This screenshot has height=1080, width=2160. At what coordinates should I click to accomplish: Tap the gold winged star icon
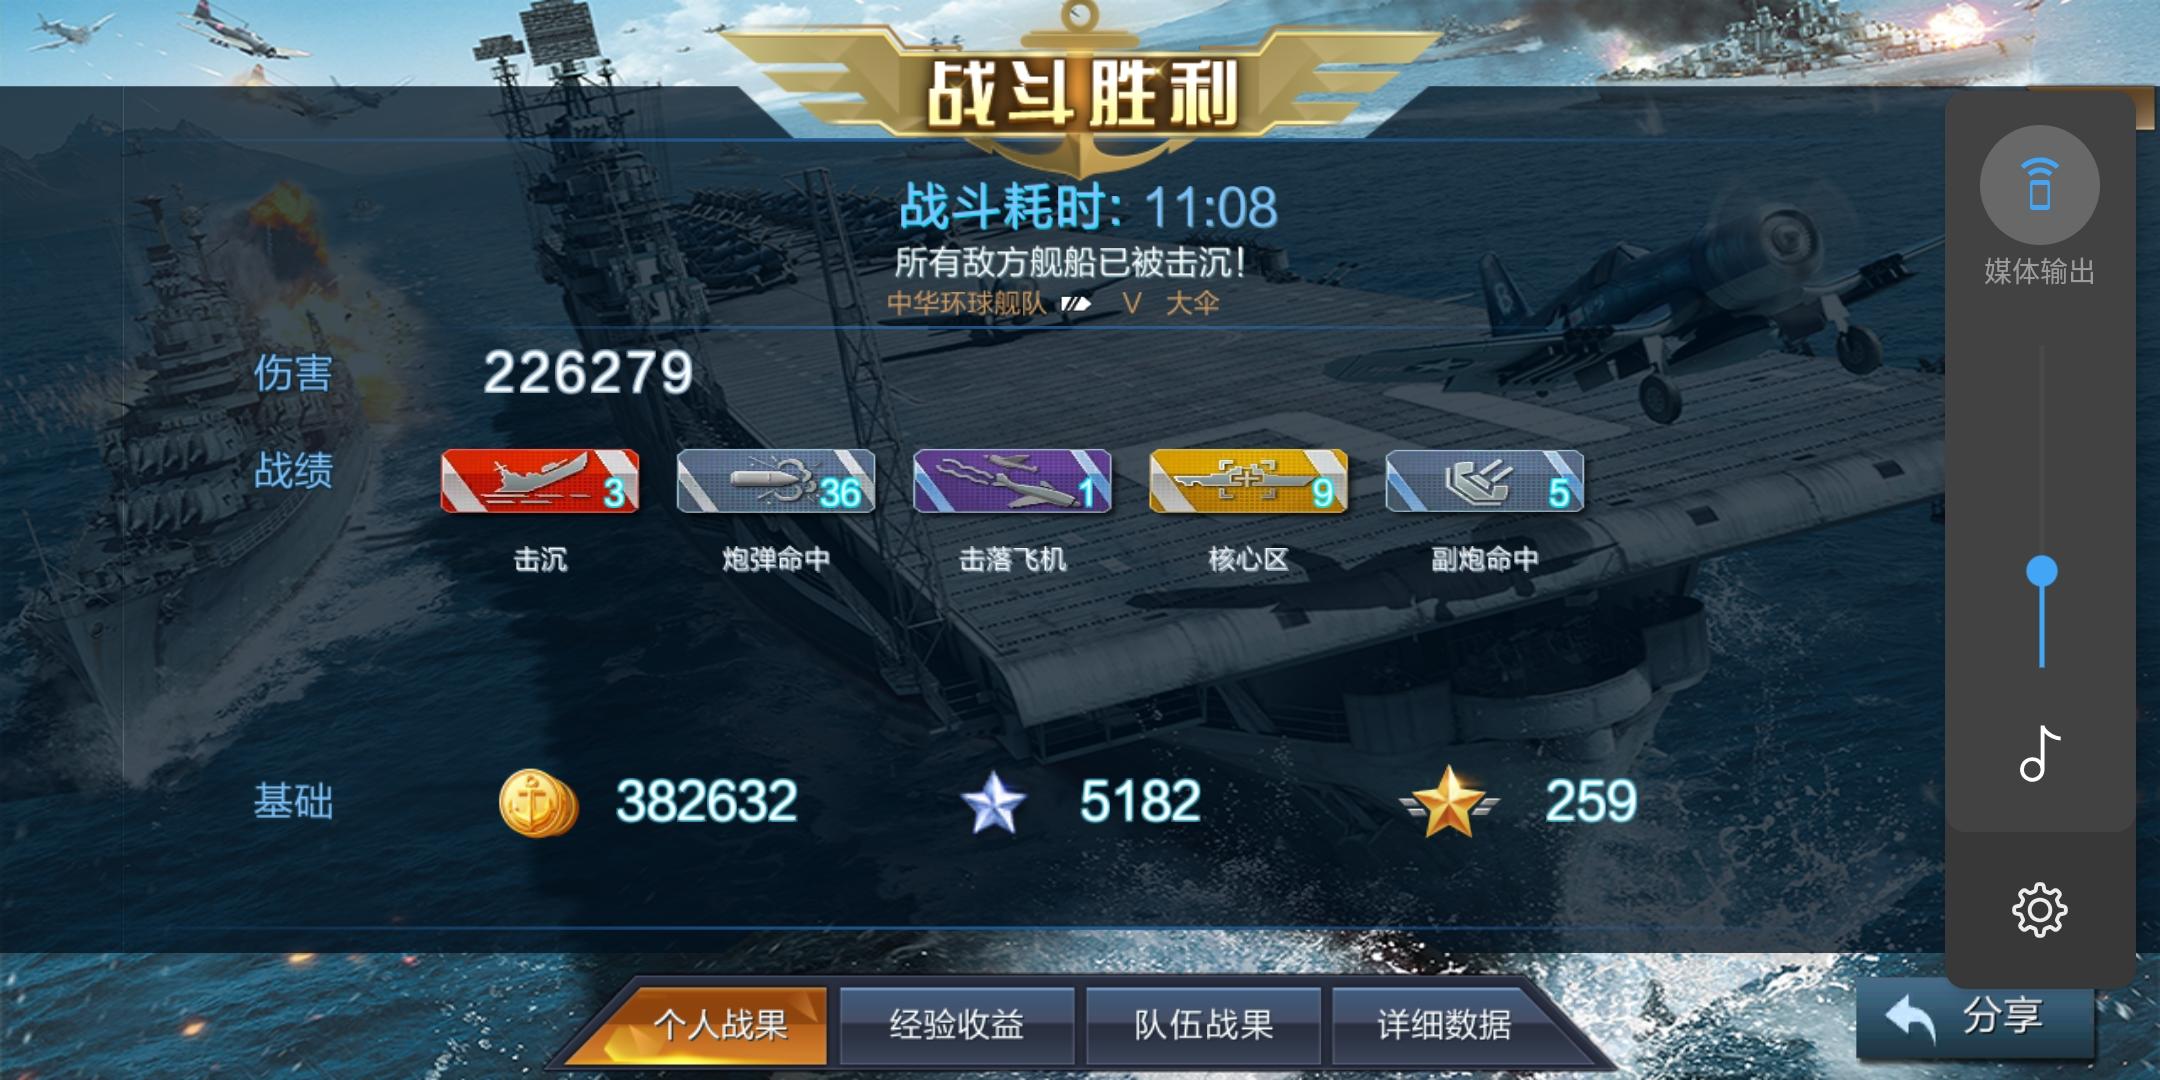point(1449,802)
